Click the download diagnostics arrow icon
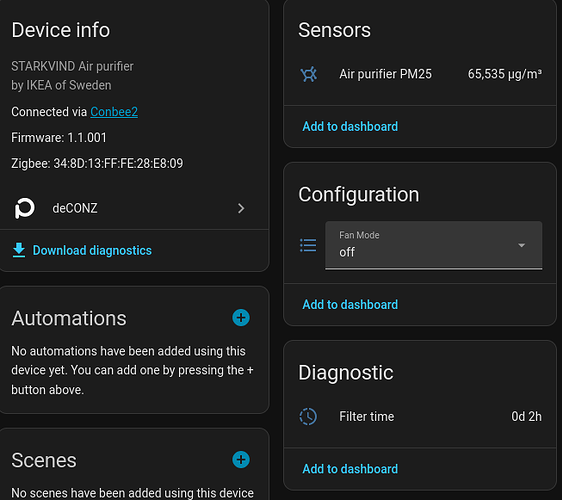This screenshot has width=562, height=500. point(19,250)
